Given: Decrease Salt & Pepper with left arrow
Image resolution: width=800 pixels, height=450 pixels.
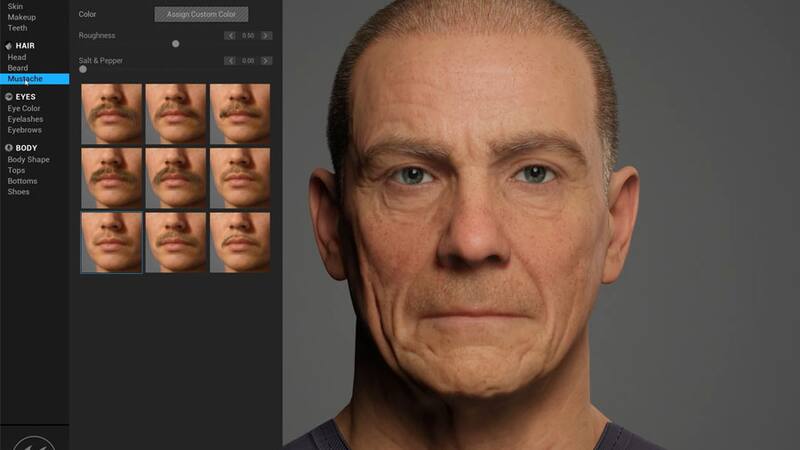Looking at the screenshot, I should click(230, 61).
